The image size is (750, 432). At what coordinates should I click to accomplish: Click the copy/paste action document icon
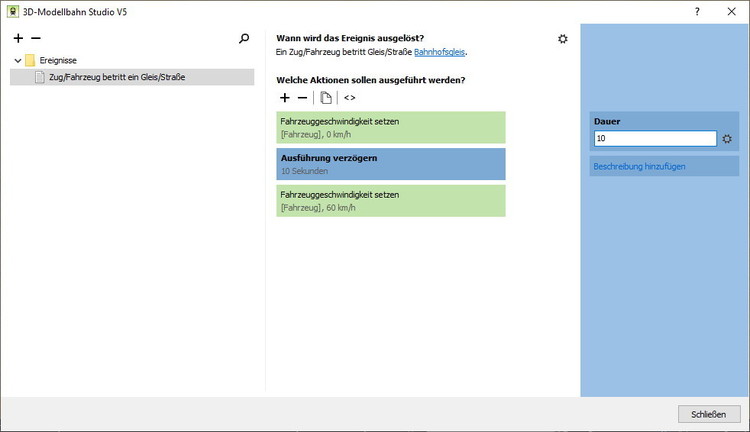pos(326,98)
